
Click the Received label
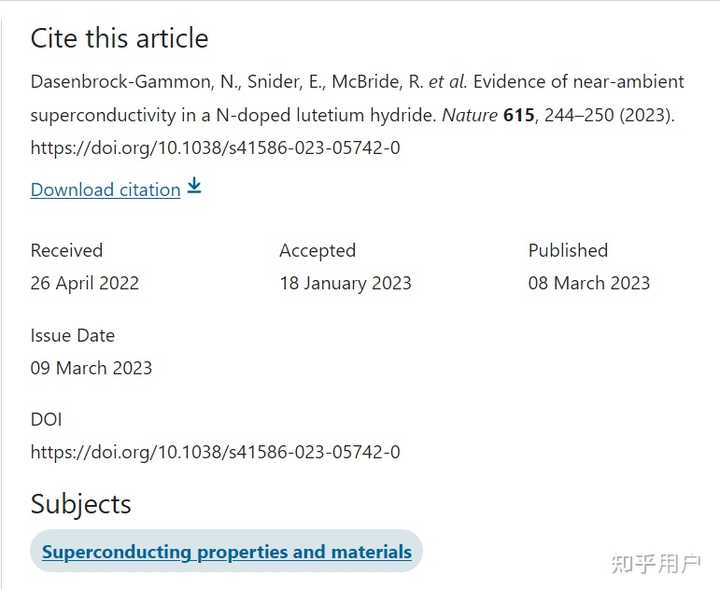click(x=66, y=251)
